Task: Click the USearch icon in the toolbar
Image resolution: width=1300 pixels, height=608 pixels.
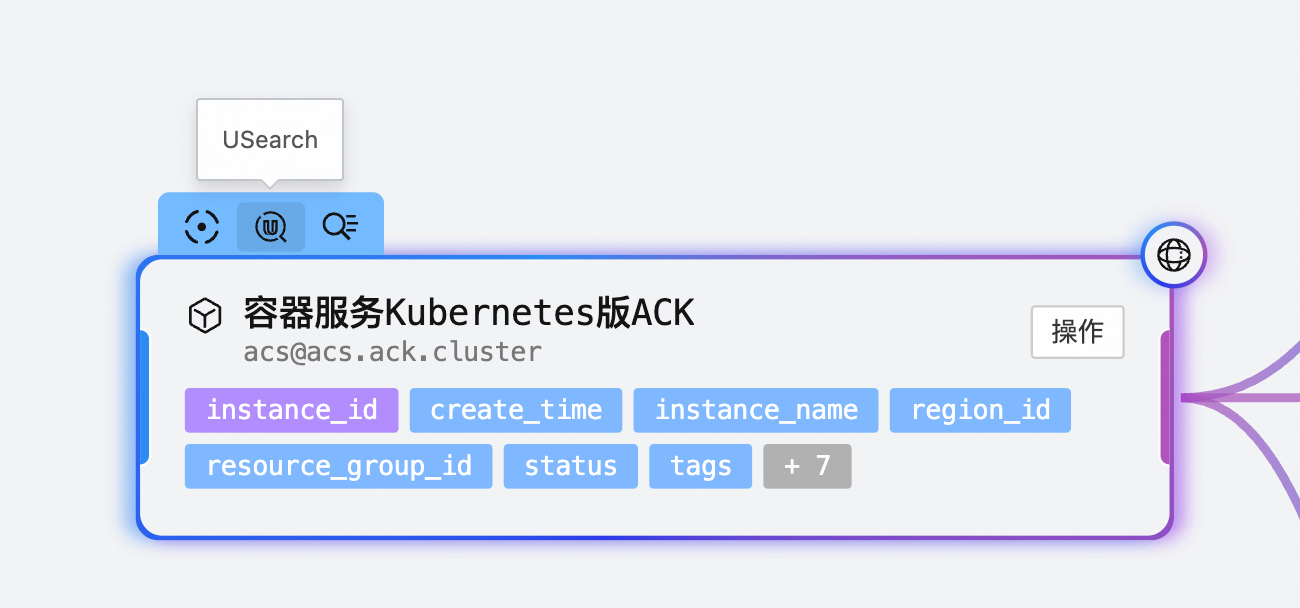Action: [x=271, y=227]
